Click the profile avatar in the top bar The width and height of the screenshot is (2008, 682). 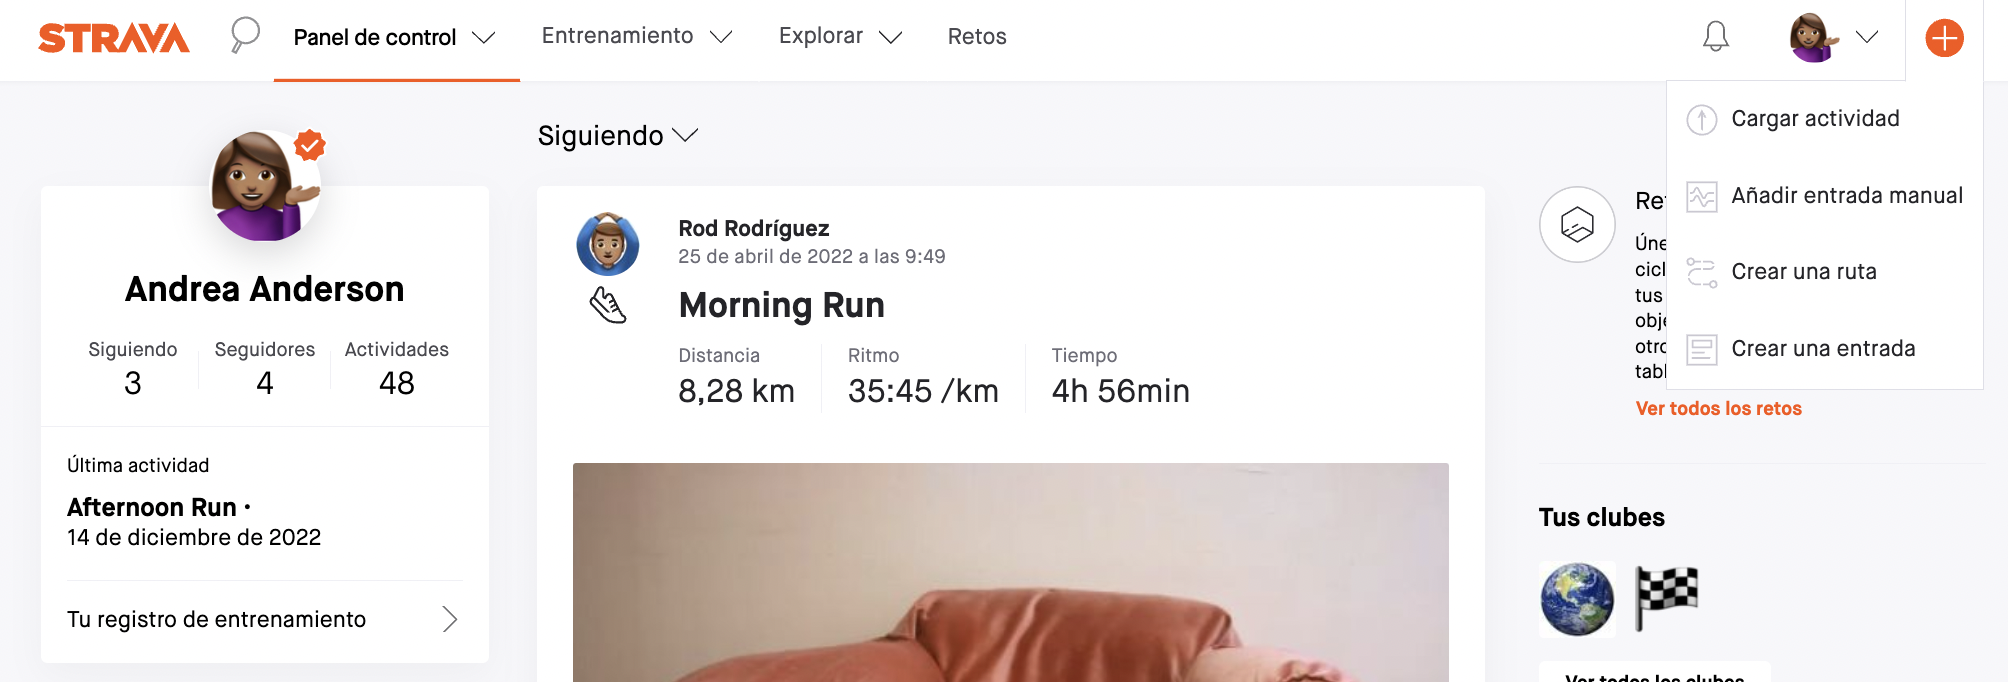1815,38
